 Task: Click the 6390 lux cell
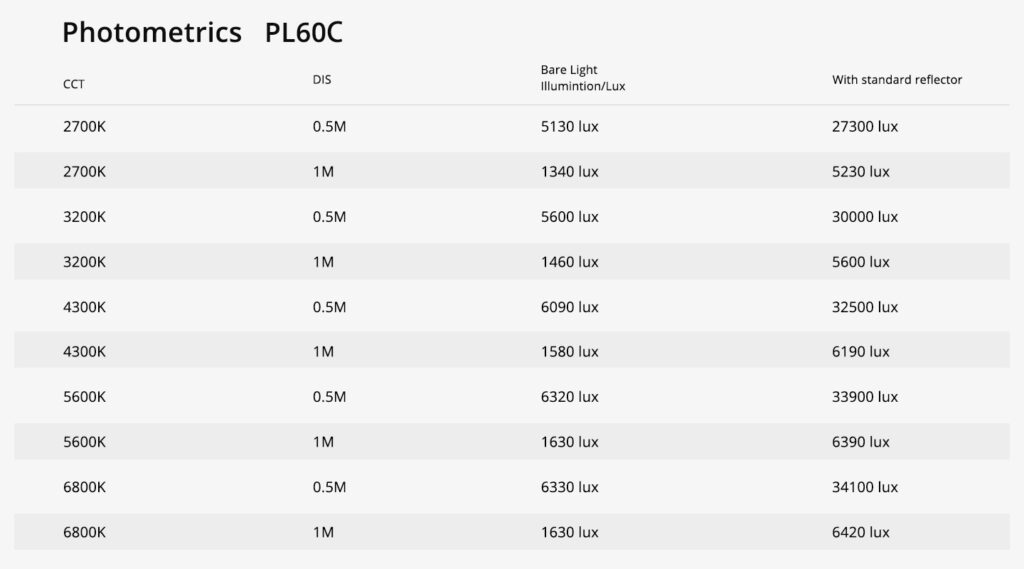point(861,442)
